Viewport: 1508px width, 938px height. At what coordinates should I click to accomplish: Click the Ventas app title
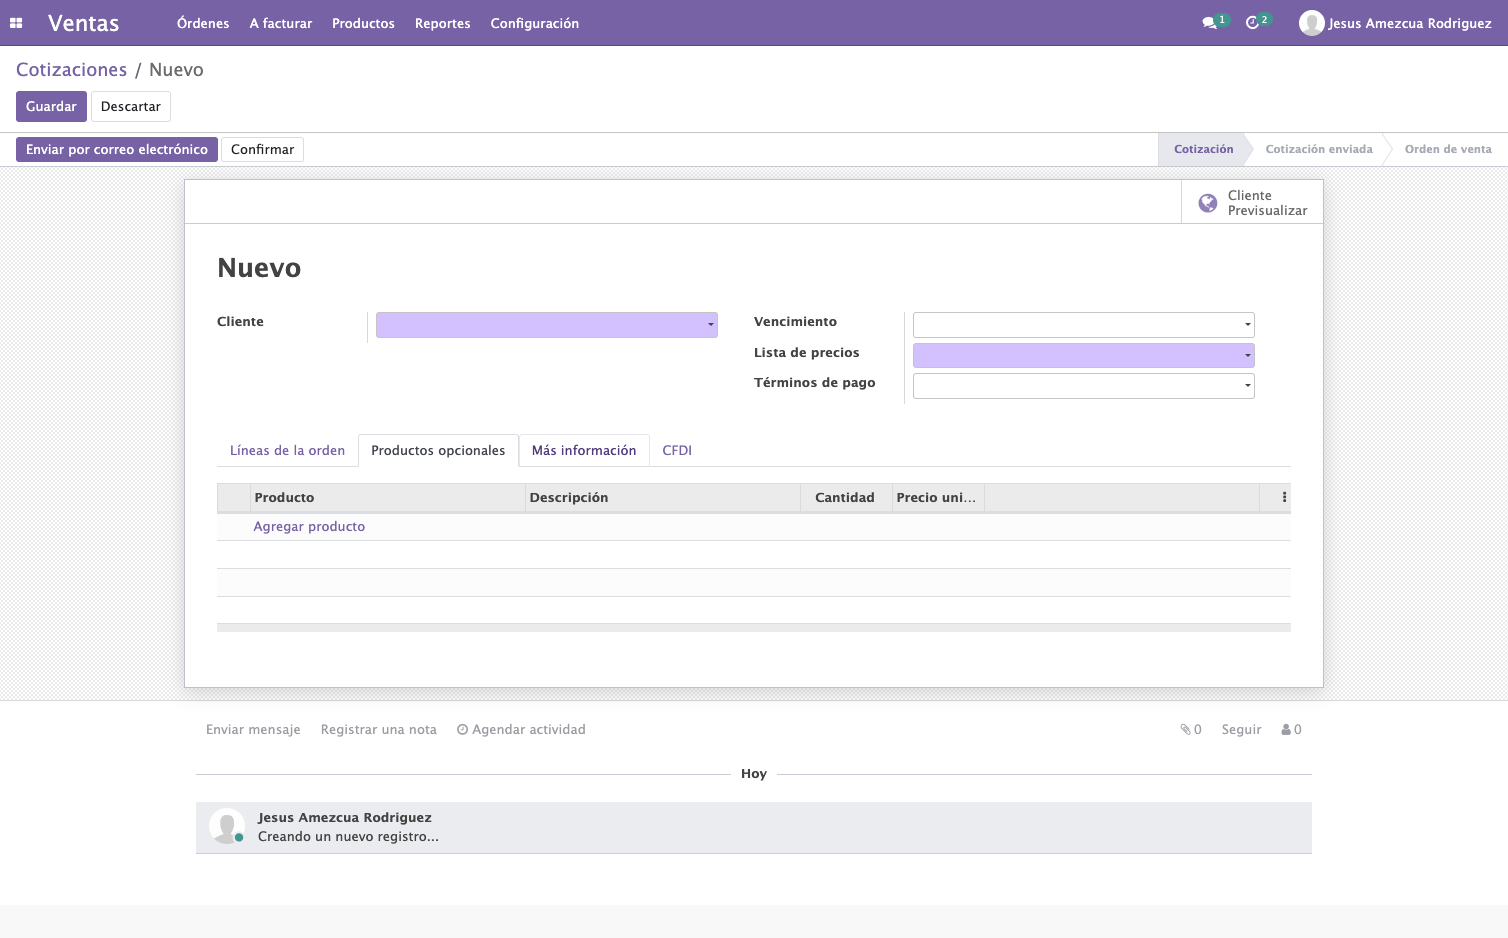coord(83,23)
